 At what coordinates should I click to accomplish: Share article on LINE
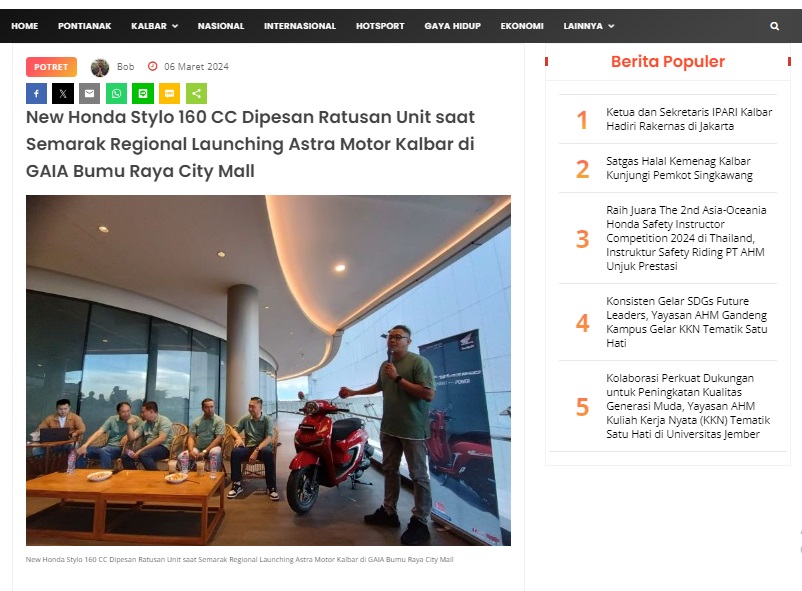point(143,94)
